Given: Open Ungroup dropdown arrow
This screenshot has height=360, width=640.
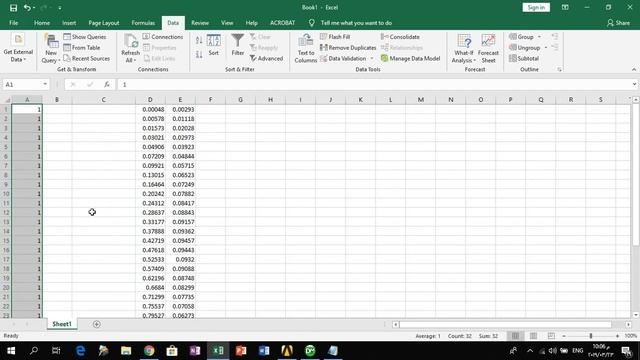Looking at the screenshot, I should [546, 48].
